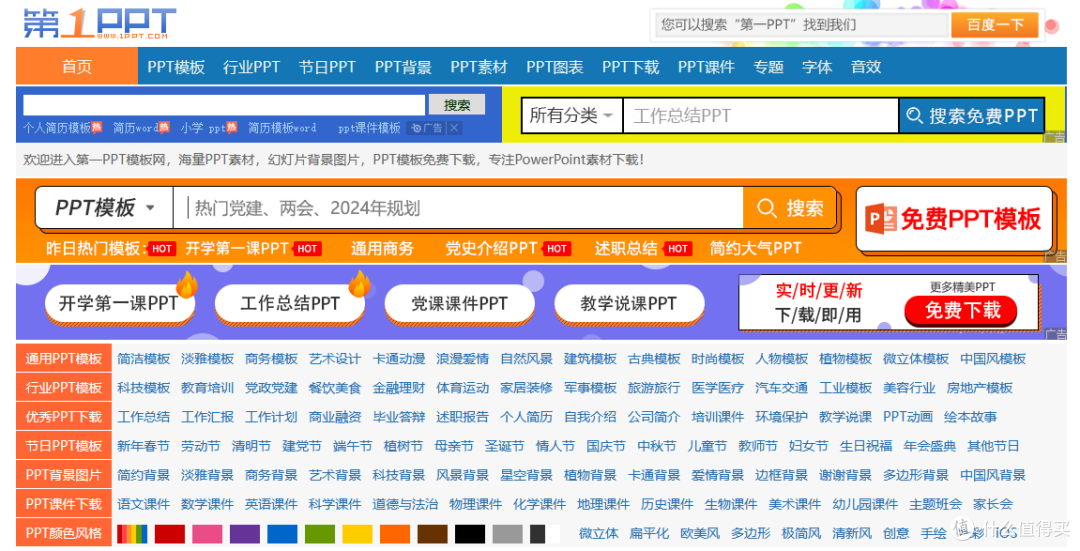Click the 党课课件PPT pill button
1080x551 pixels.
(x=459, y=303)
